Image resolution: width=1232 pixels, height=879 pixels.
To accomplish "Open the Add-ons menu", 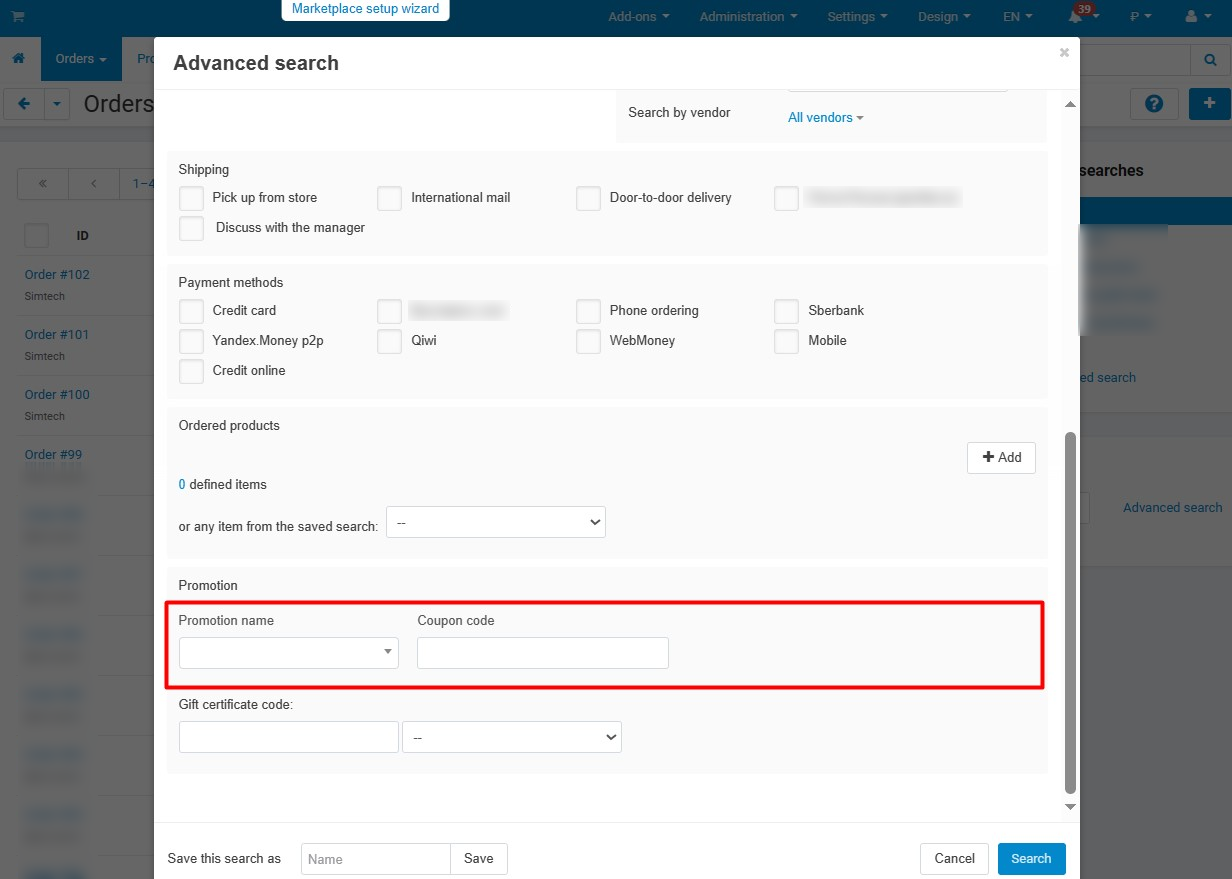I will [x=638, y=17].
